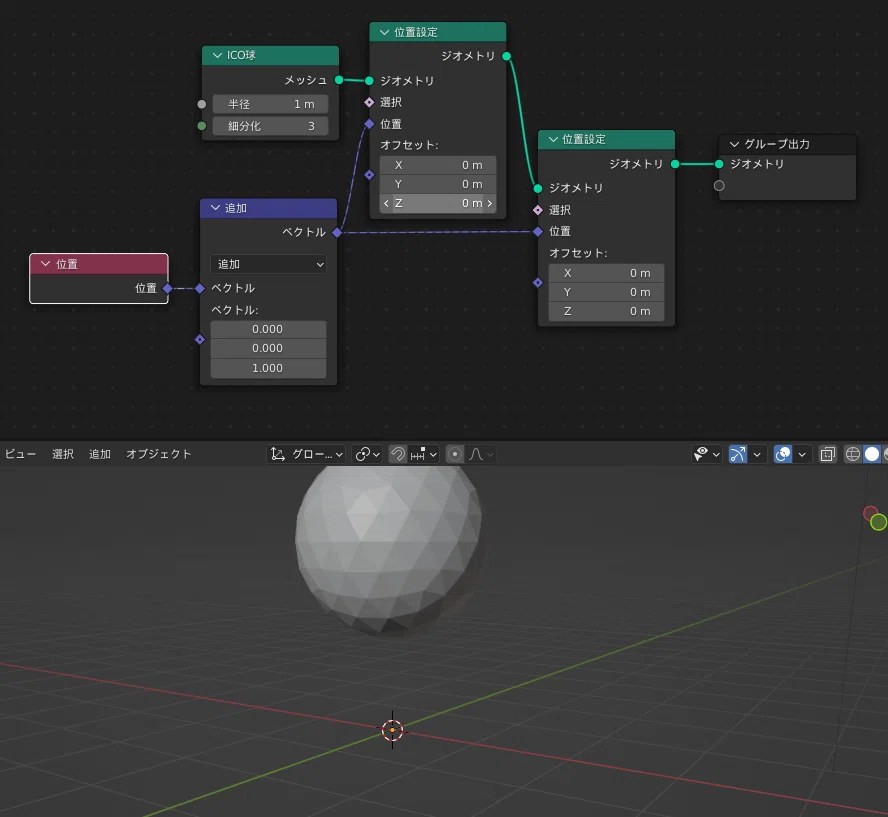Click the X offset field in first 位置設定
Screen dimensions: 888x817
click(438, 165)
